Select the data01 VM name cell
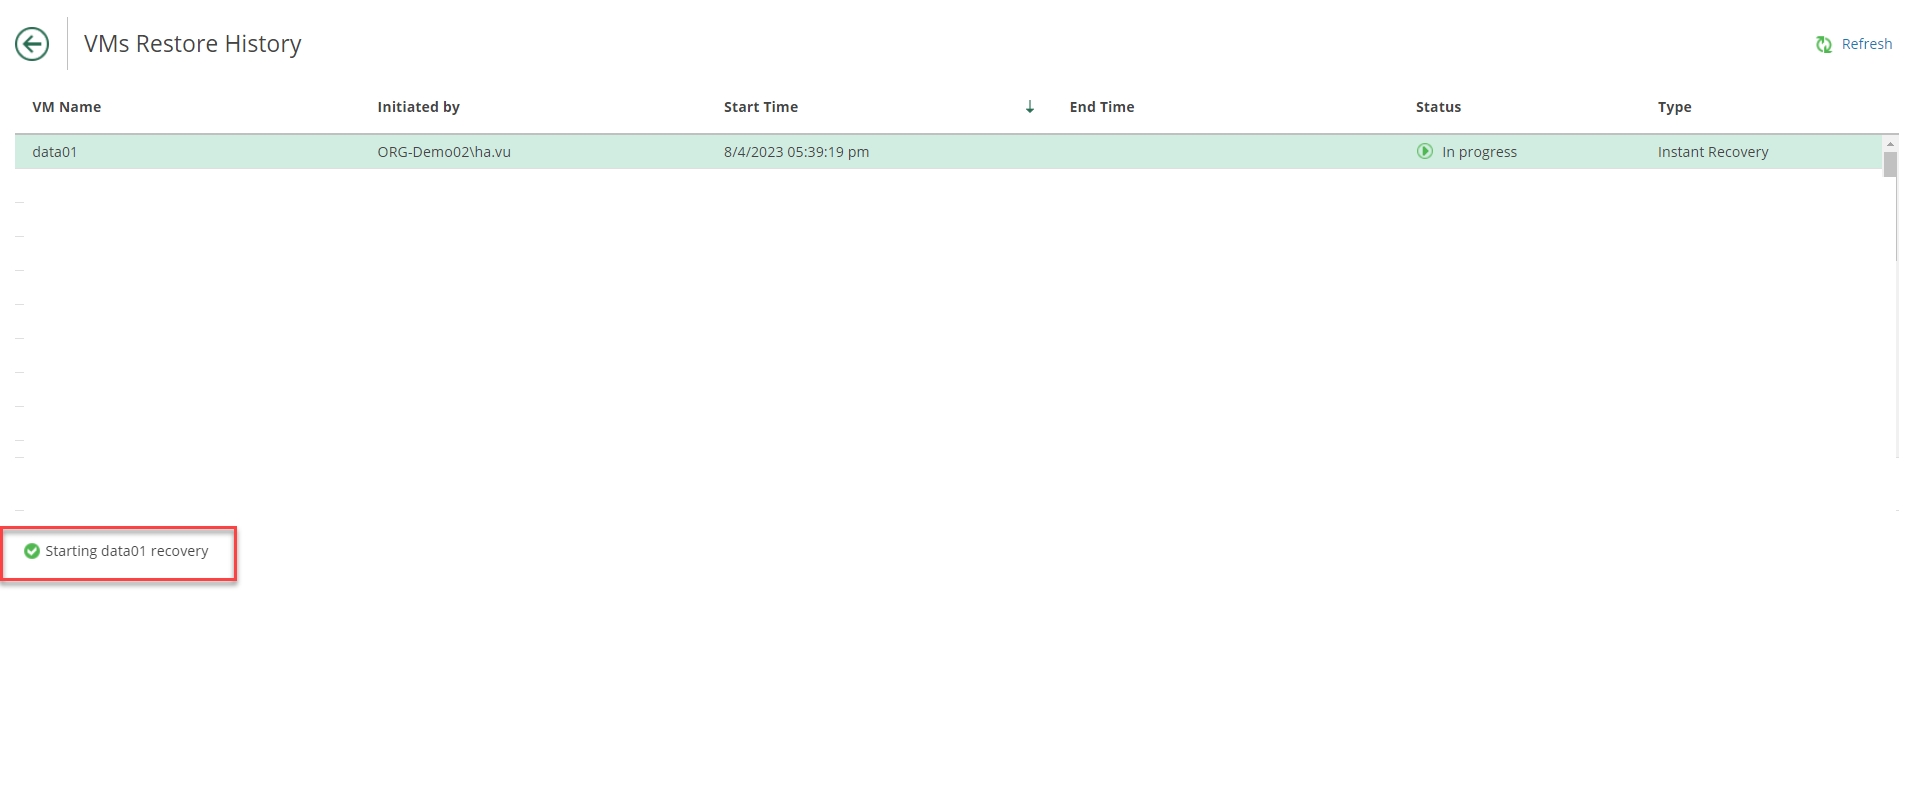1915x788 pixels. click(x=55, y=152)
